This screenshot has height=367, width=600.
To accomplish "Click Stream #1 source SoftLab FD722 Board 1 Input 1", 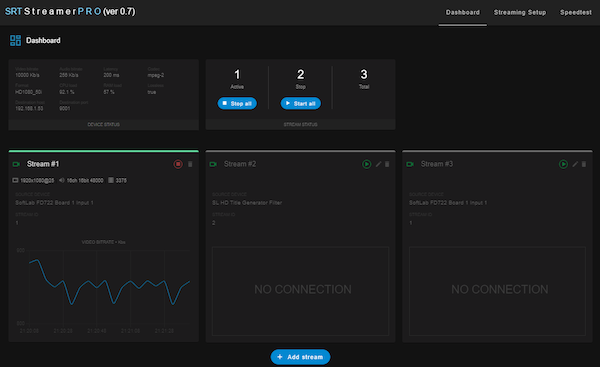I will (x=54, y=203).
